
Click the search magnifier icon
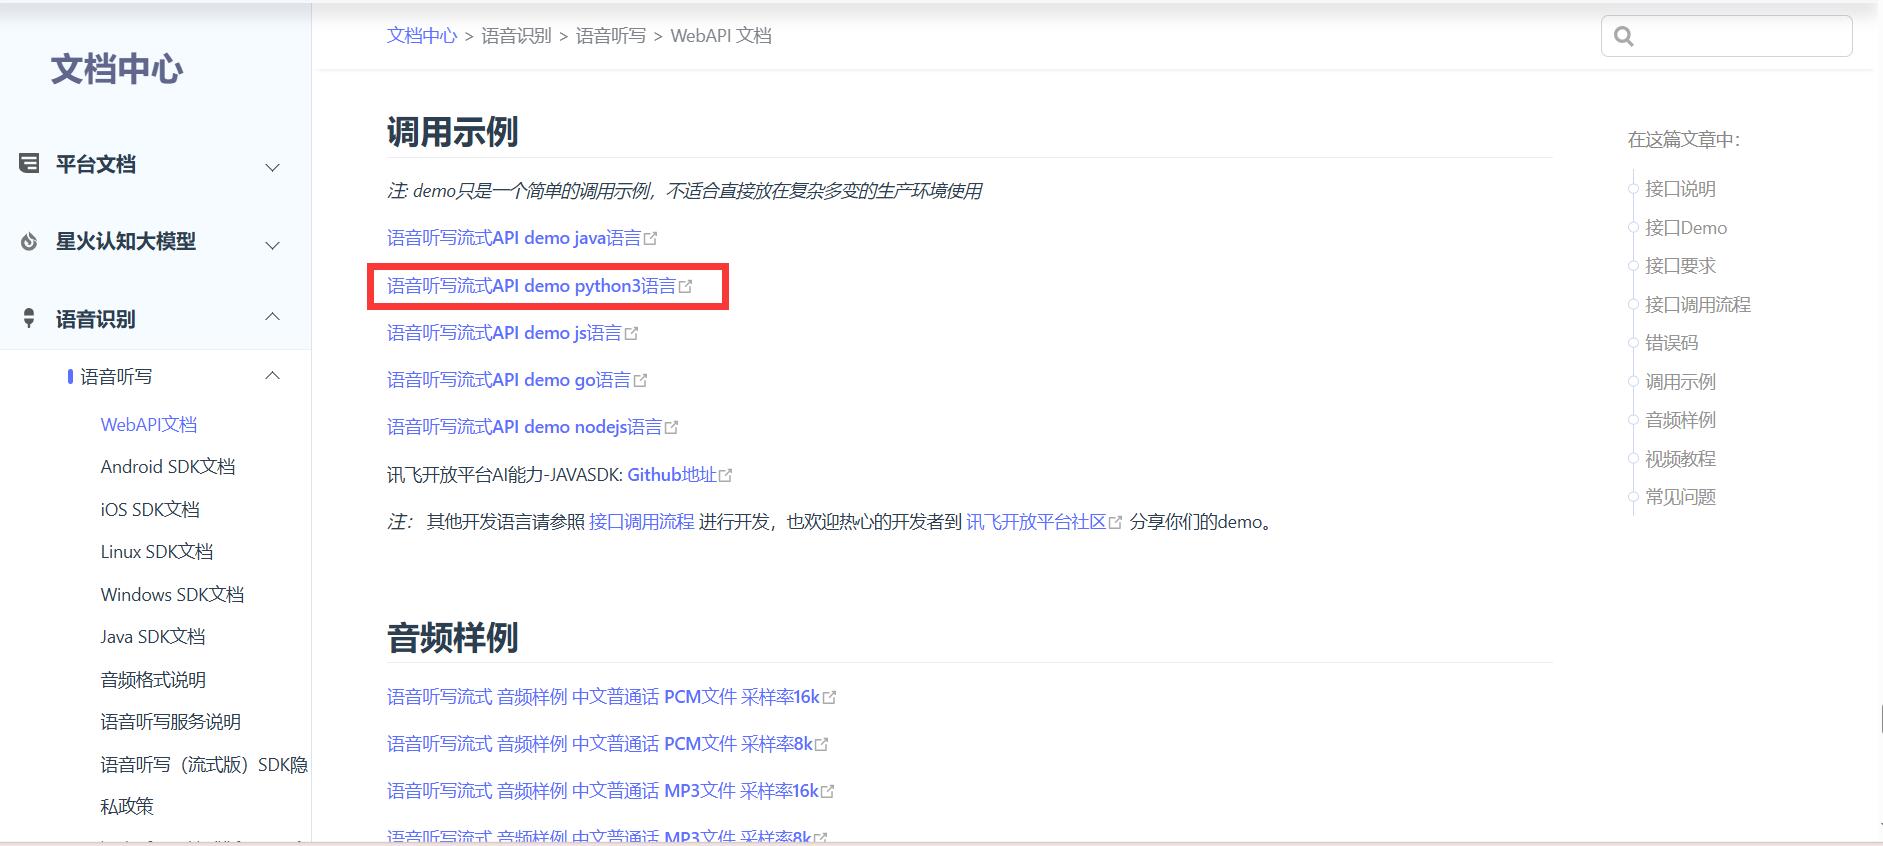pos(1624,37)
